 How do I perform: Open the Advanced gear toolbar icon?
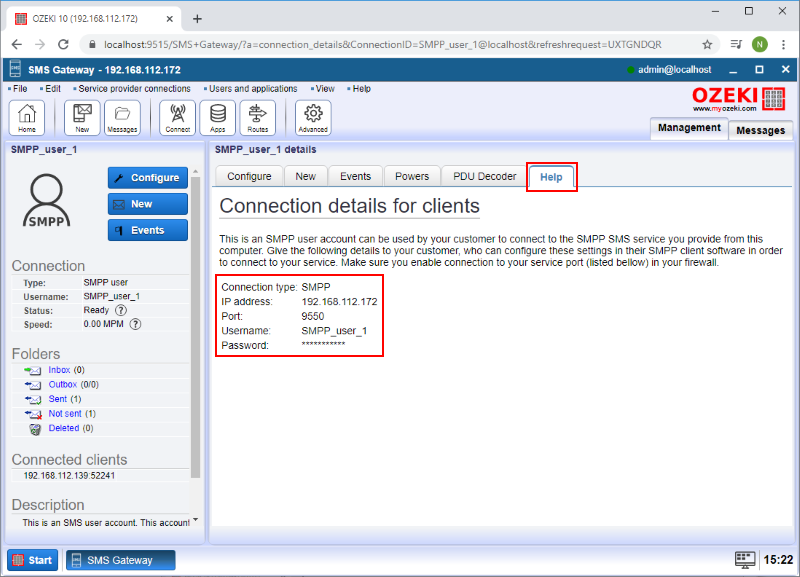pos(313,118)
